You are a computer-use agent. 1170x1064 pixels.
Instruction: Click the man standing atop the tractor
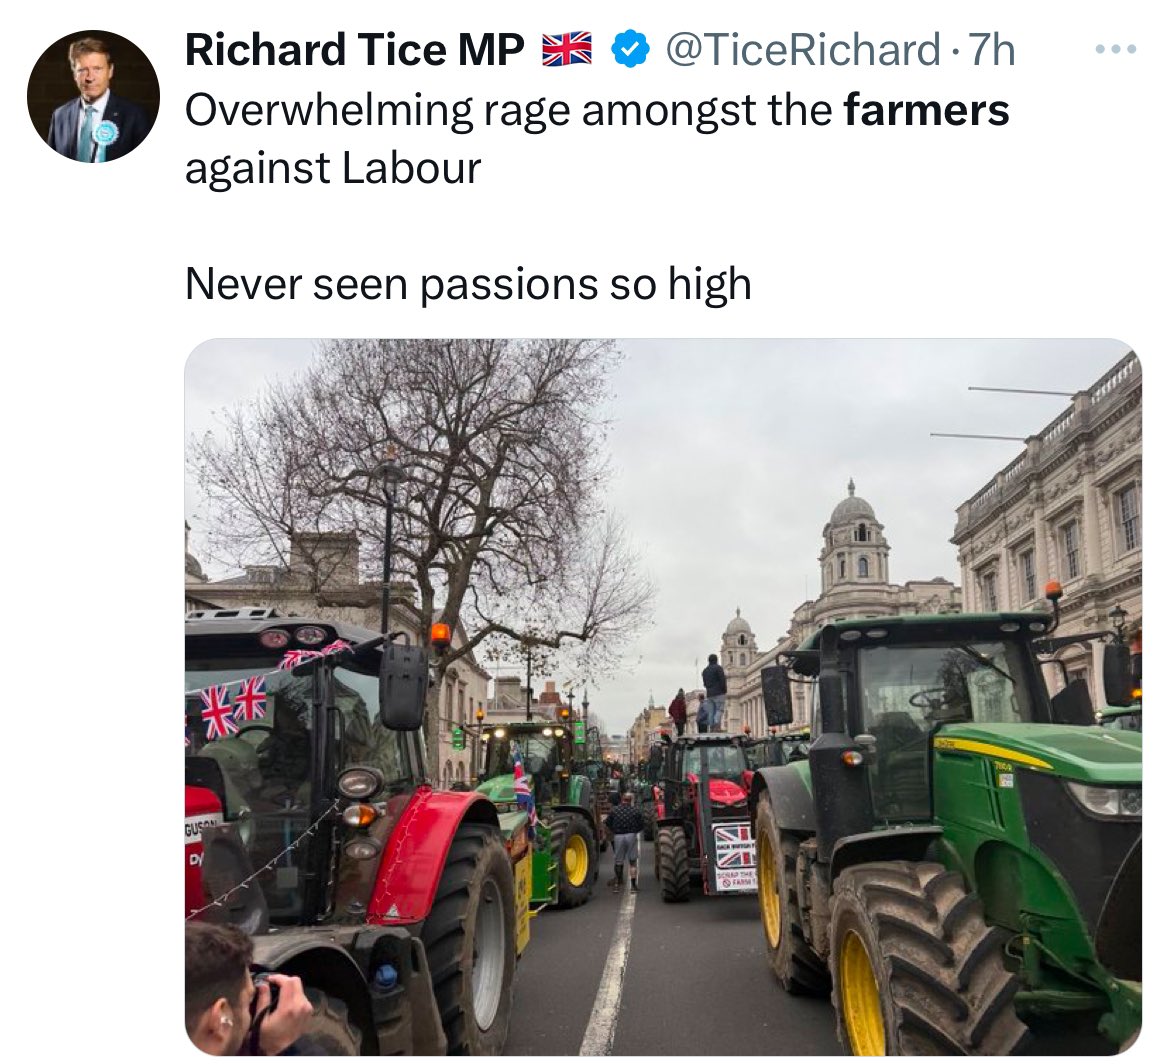[x=714, y=692]
